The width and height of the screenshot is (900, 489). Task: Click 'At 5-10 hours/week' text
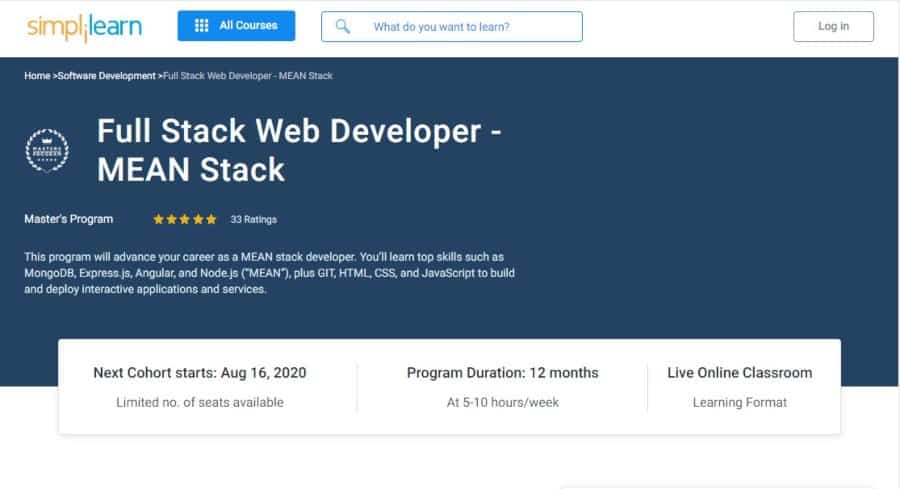pos(502,402)
